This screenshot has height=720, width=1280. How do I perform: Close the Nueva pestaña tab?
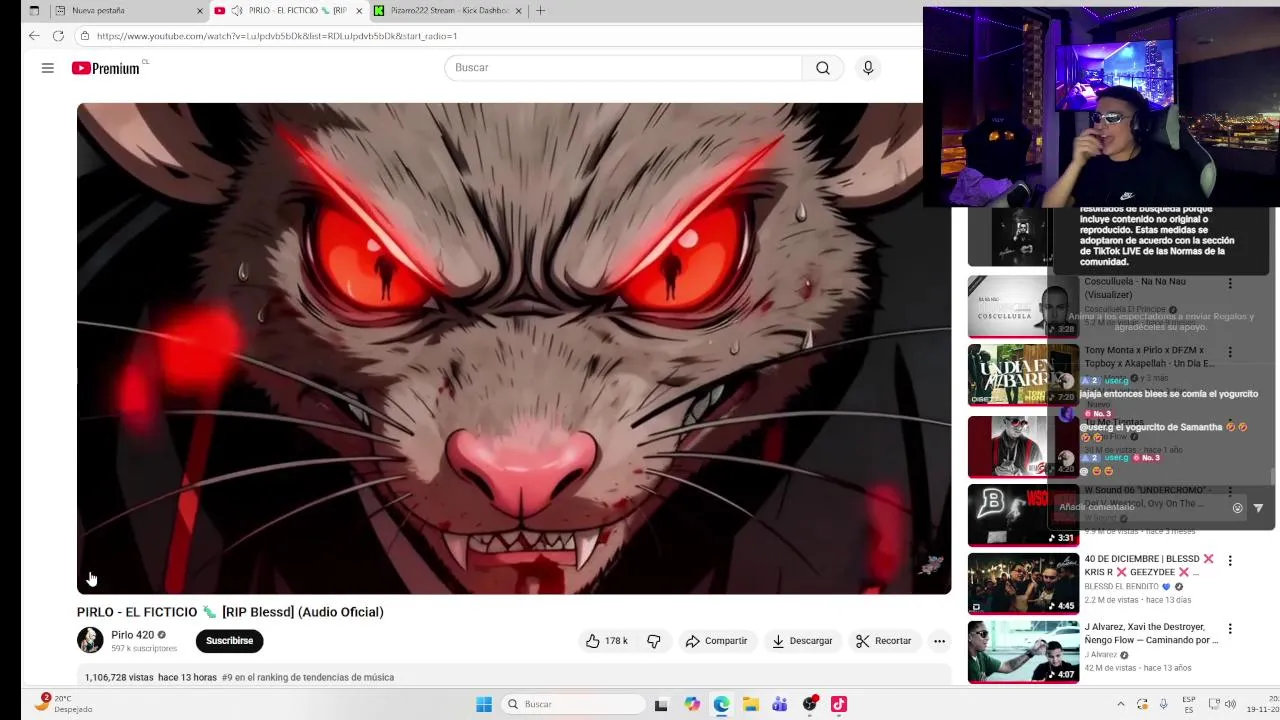pyautogui.click(x=199, y=11)
